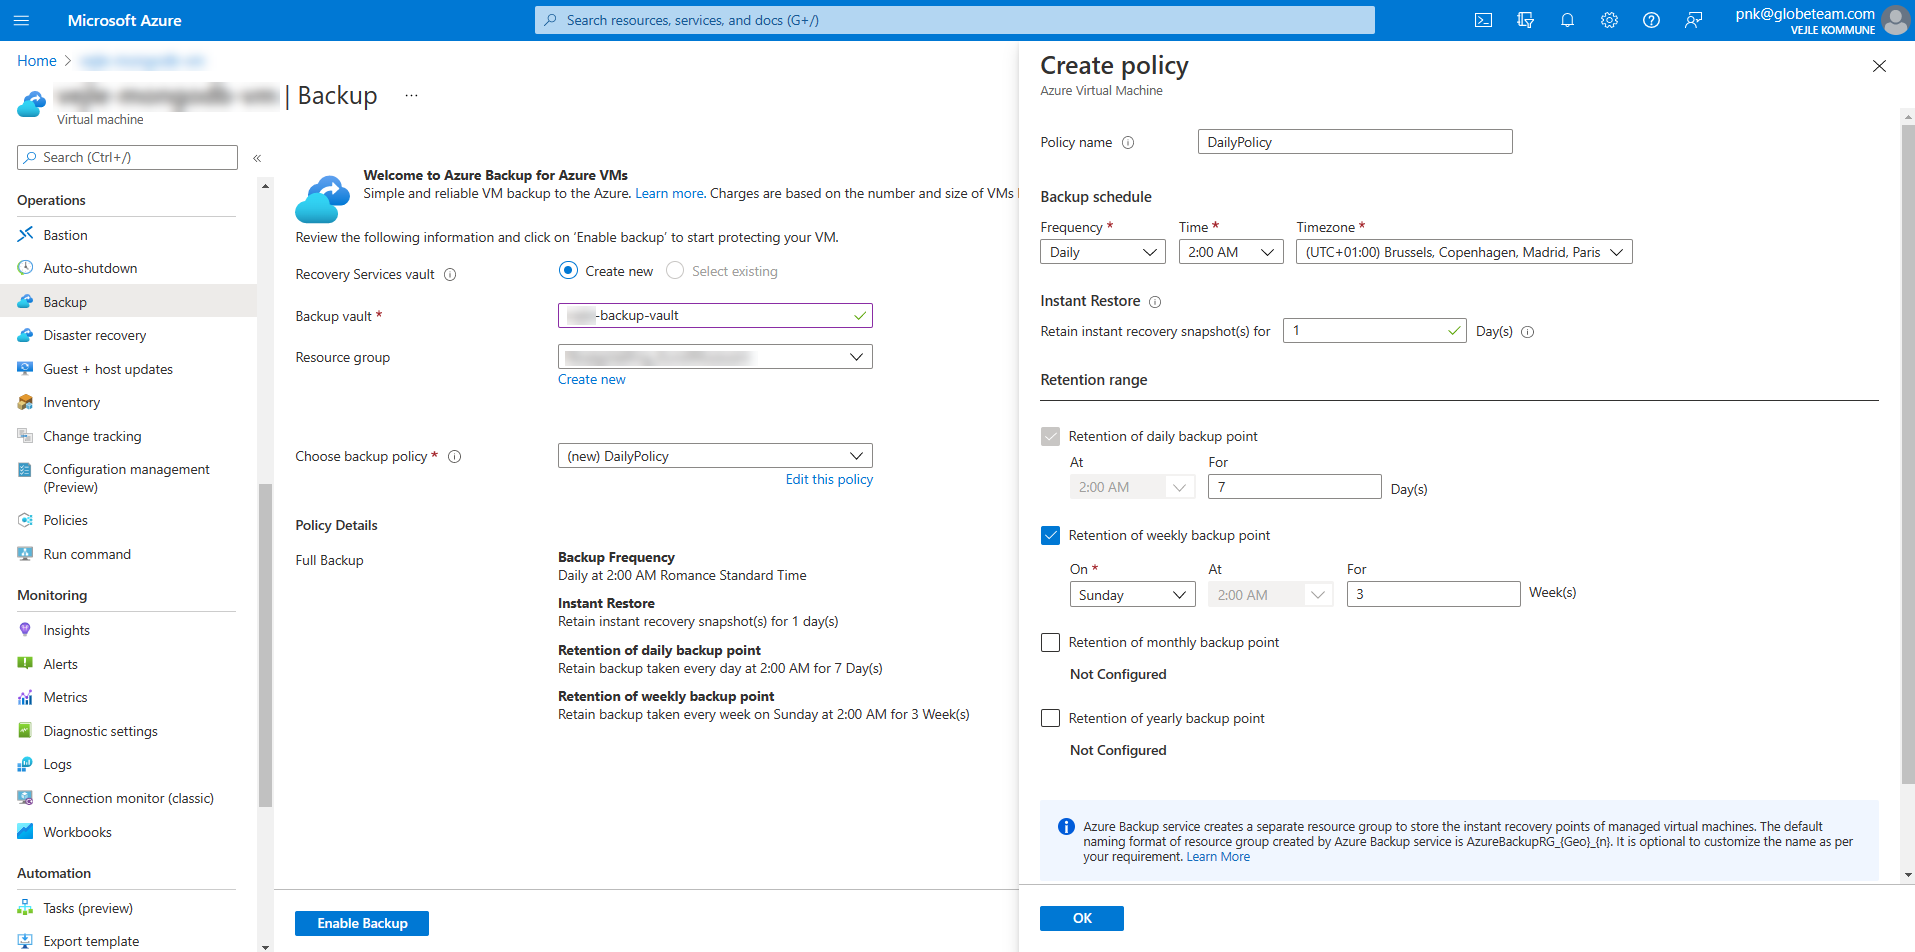Focus the sidebar Search (Ctrl+/) box
The image size is (1915, 952).
pos(127,157)
